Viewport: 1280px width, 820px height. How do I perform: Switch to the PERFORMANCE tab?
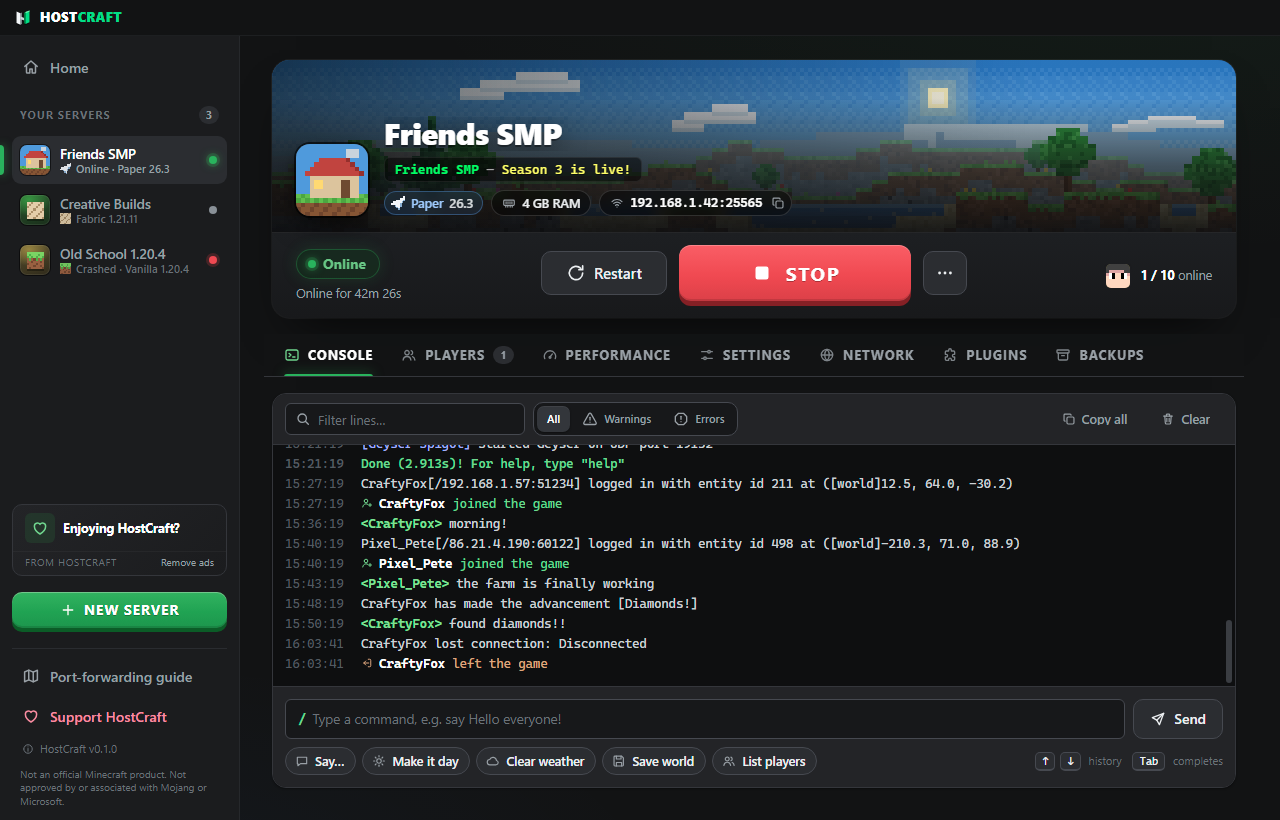tap(606, 355)
